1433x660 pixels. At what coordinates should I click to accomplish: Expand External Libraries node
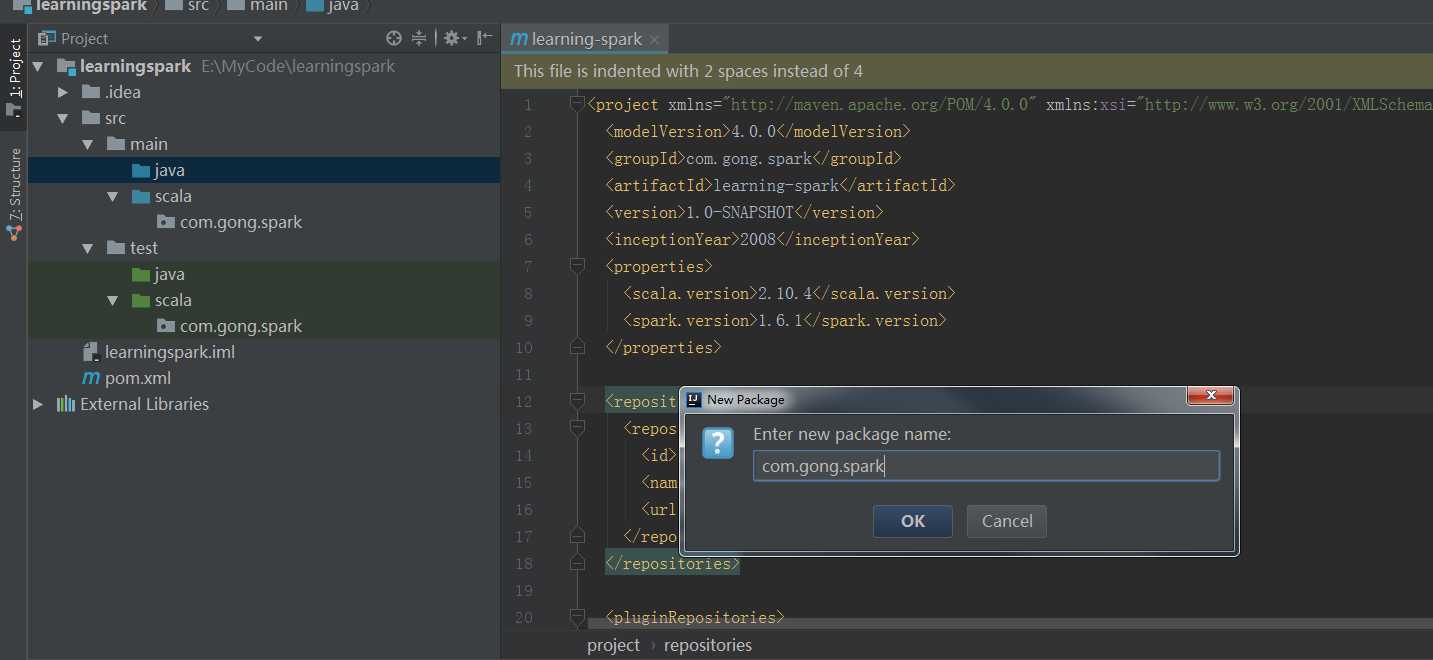tap(38, 404)
